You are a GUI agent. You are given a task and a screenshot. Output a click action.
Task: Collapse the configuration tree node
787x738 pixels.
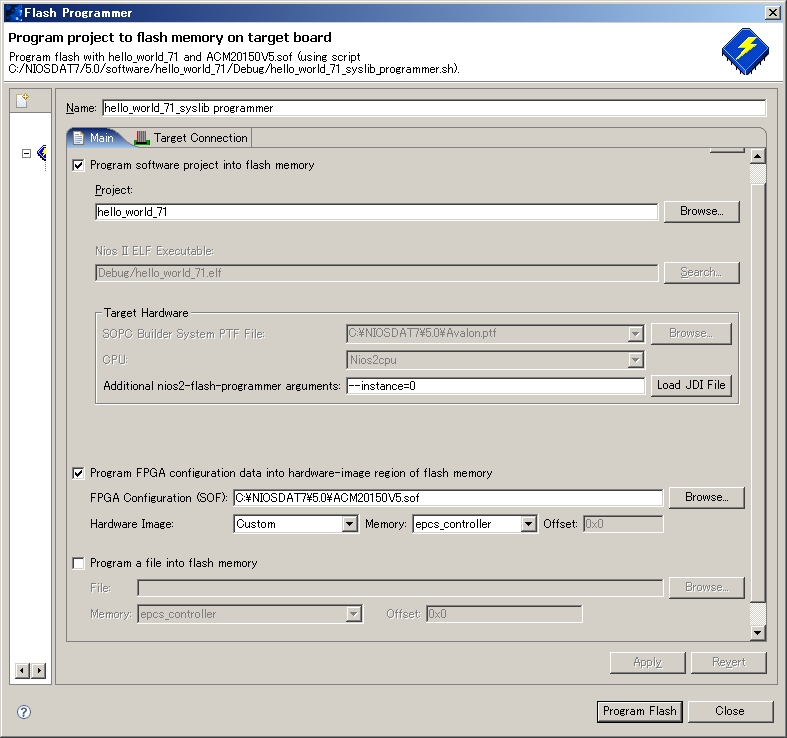click(26, 153)
